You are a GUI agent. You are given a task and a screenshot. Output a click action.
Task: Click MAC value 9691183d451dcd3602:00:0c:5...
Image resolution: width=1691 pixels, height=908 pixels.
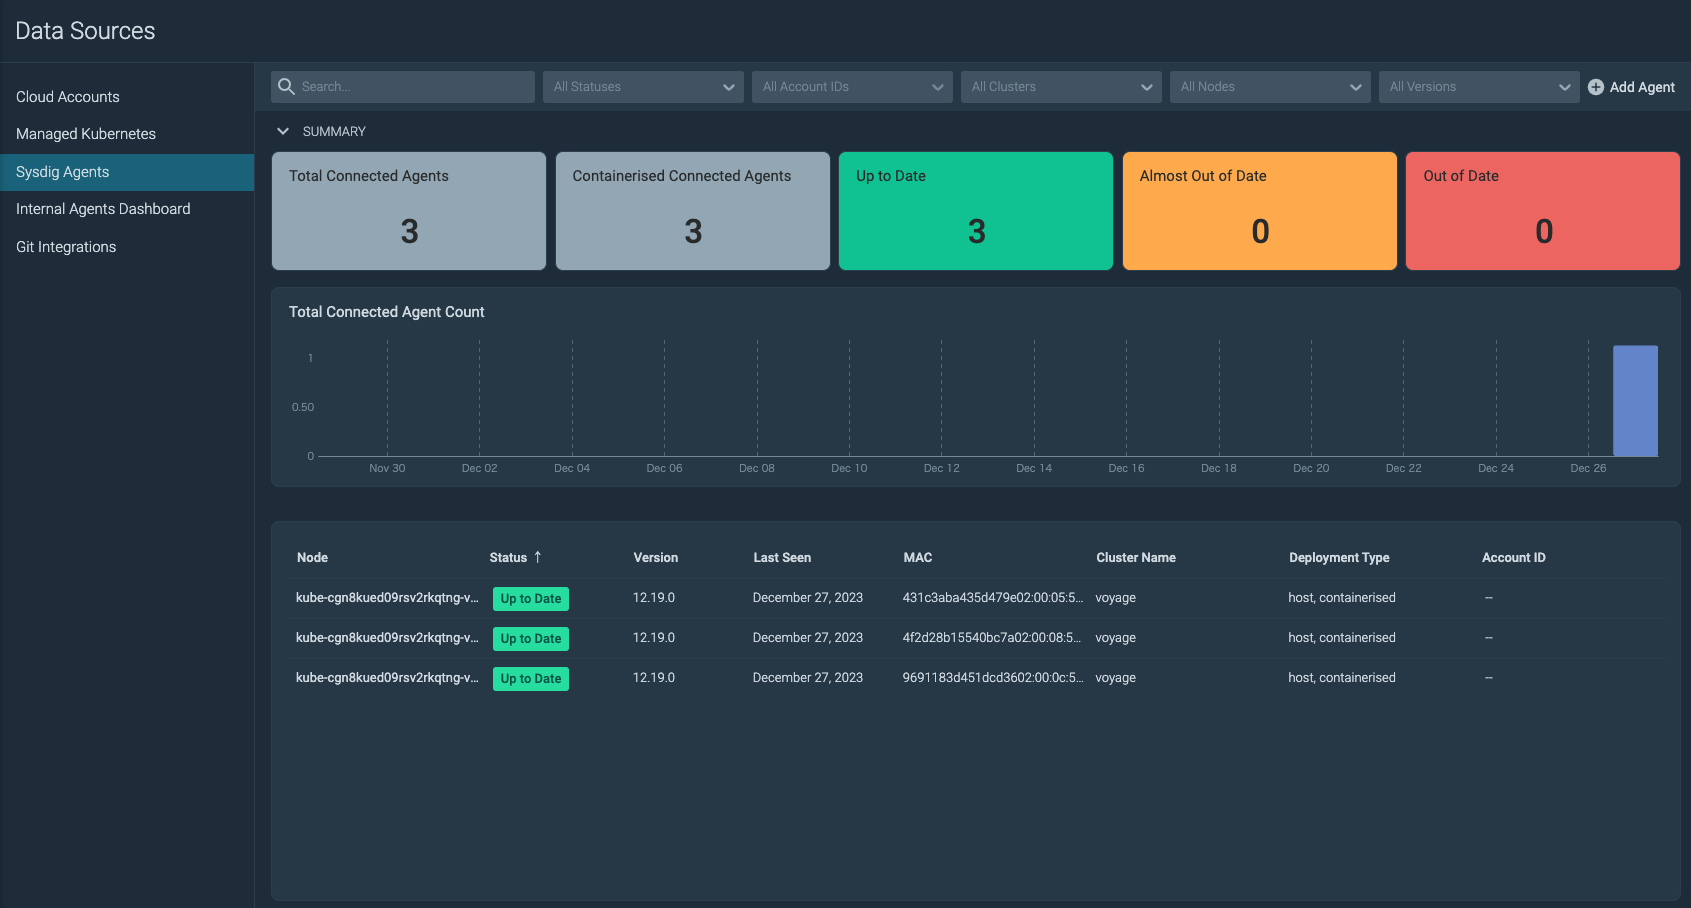click(992, 678)
